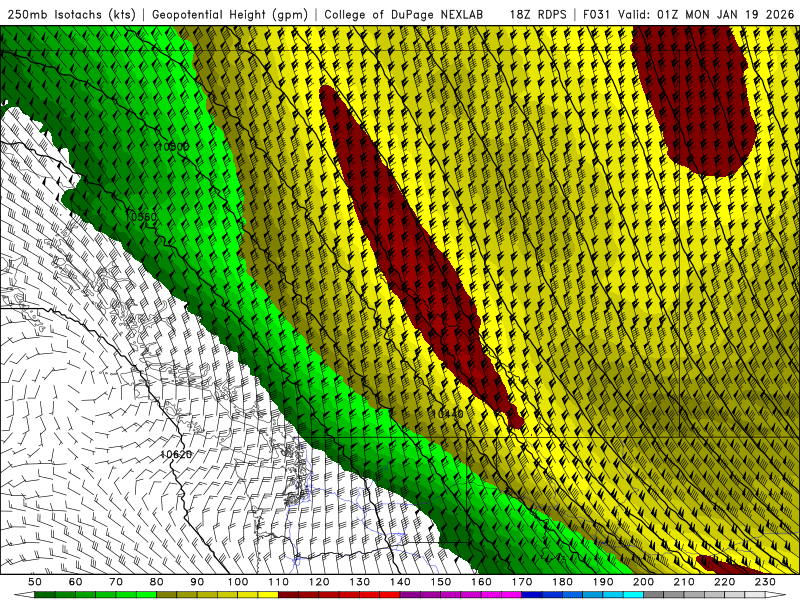Click the '18Z RDPS' model run label
This screenshot has width=800, height=600.
[538, 14]
